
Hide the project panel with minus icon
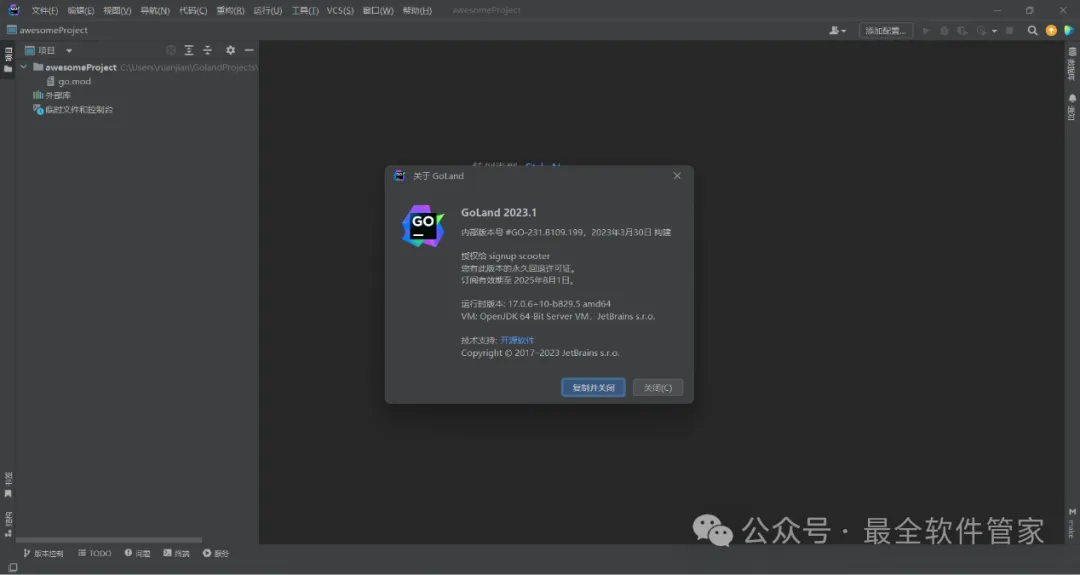(249, 50)
